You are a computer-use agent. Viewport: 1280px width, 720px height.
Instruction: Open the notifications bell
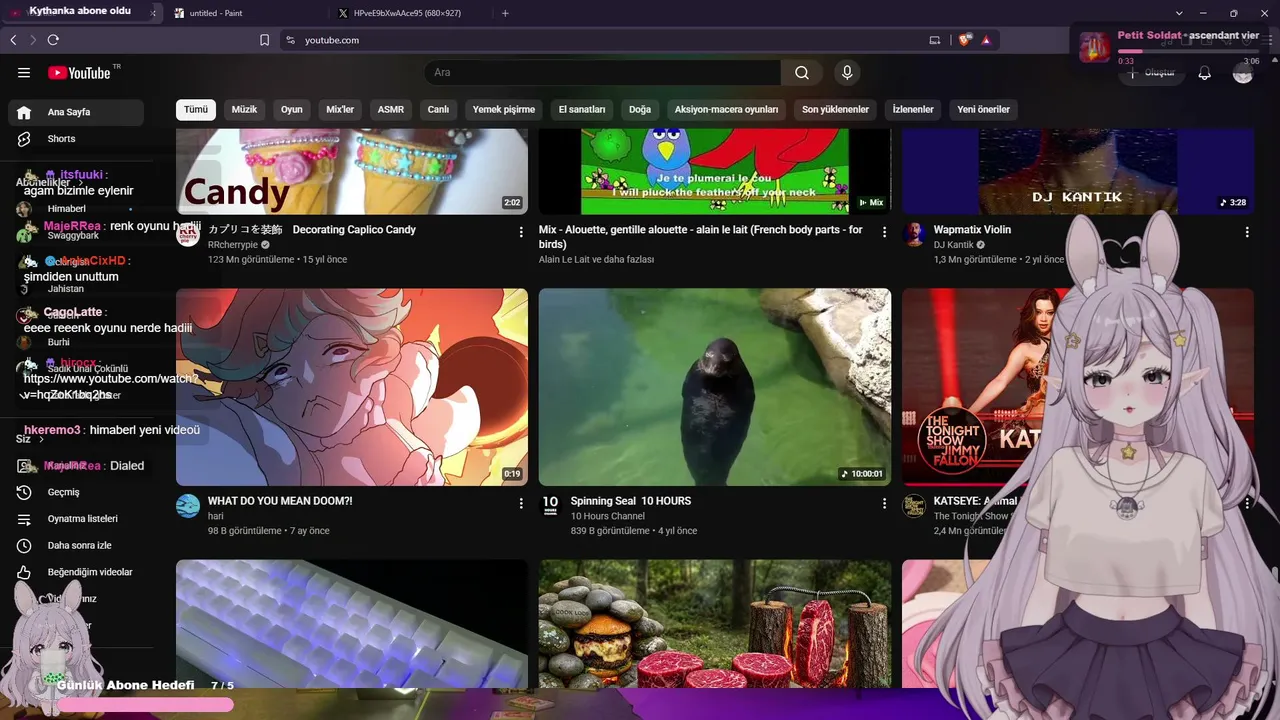coord(1205,73)
